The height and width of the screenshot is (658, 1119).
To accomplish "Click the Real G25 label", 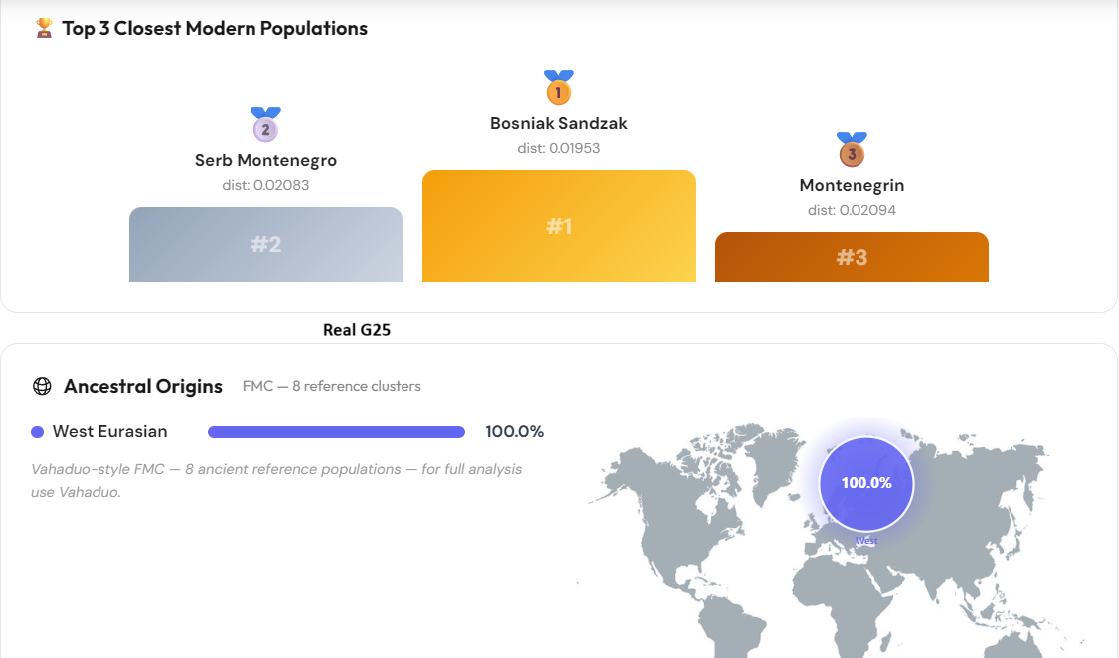I will click(357, 330).
